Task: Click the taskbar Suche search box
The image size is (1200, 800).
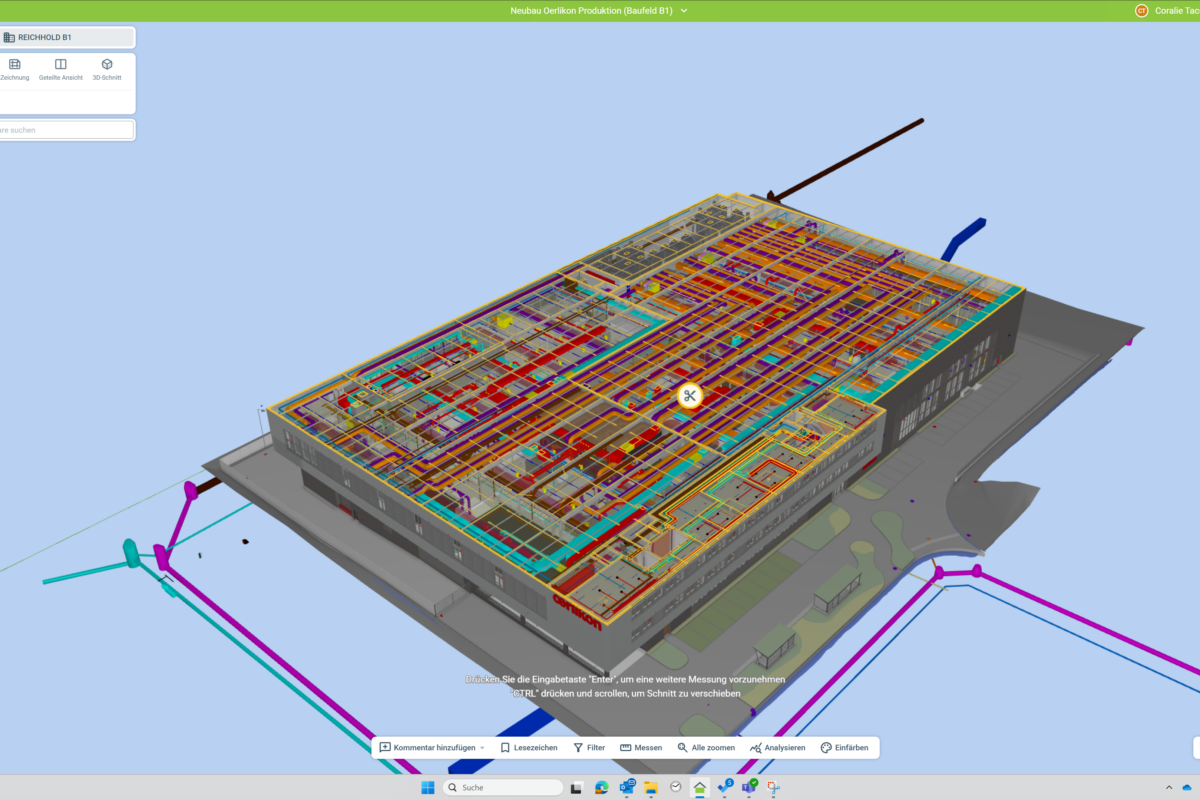Action: pos(503,787)
